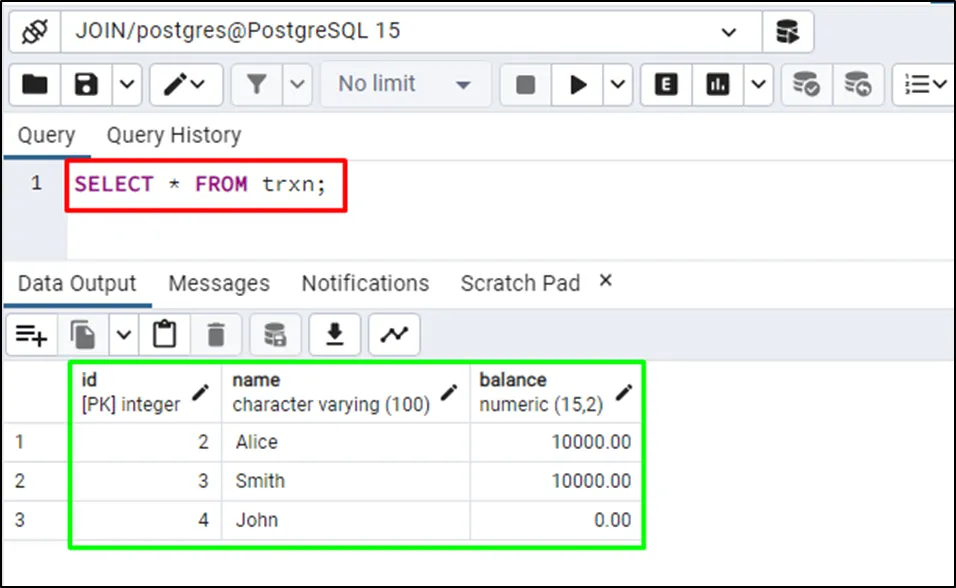Run the query with Execute button

coord(578,85)
